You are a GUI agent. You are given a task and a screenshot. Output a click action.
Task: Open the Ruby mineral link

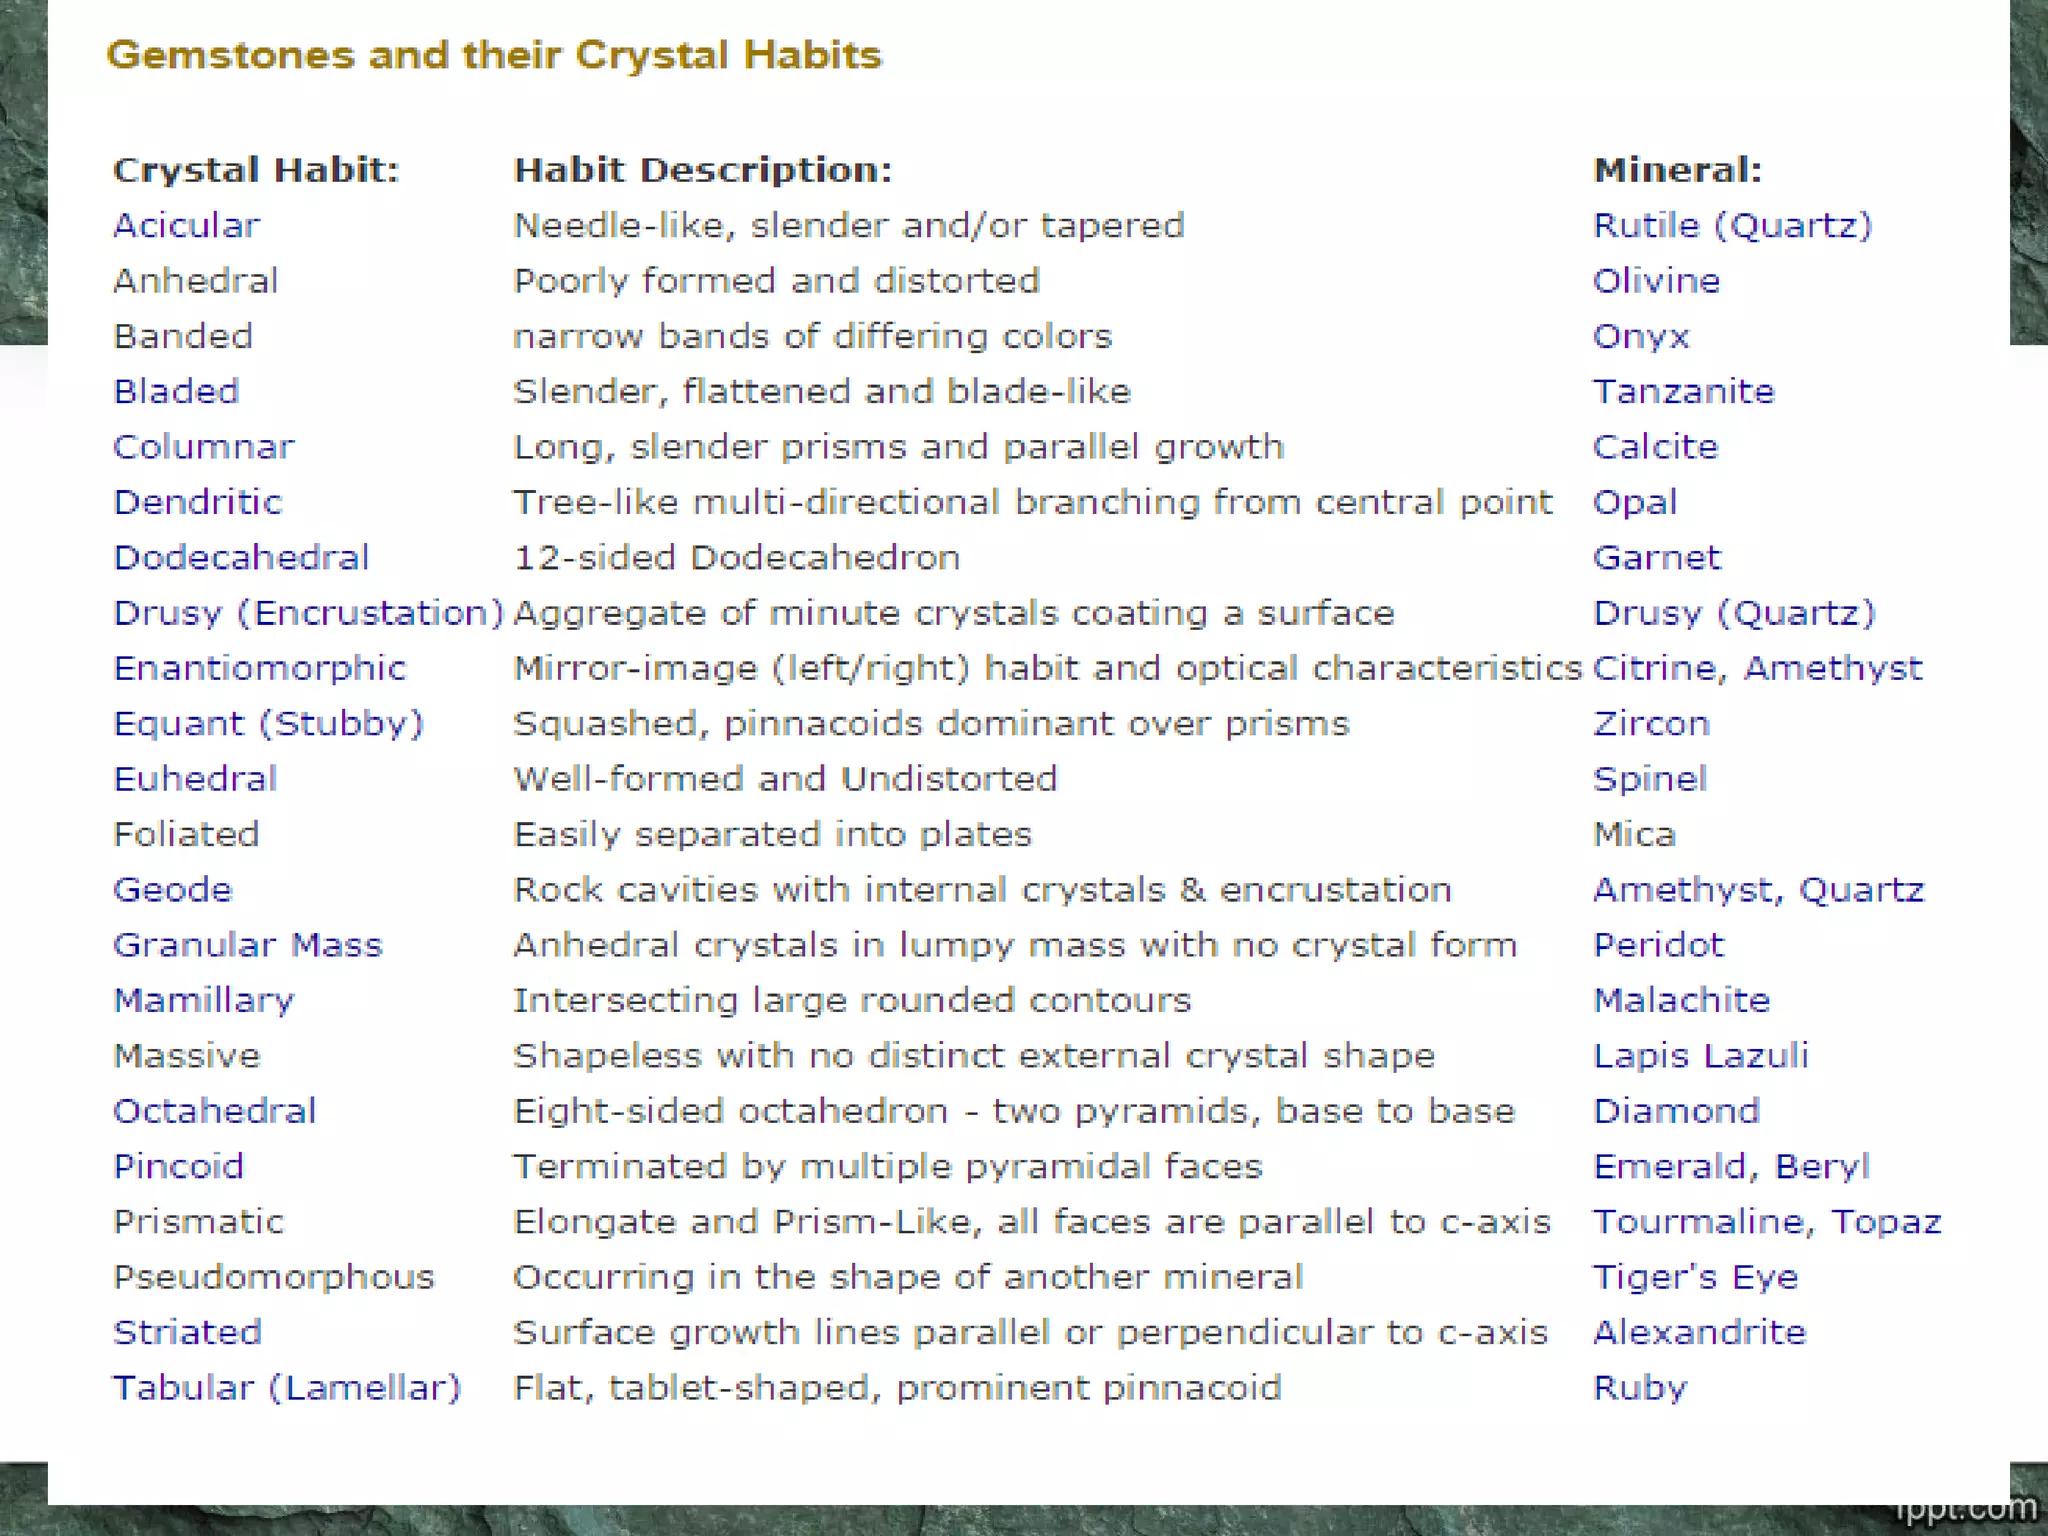1639,1388
